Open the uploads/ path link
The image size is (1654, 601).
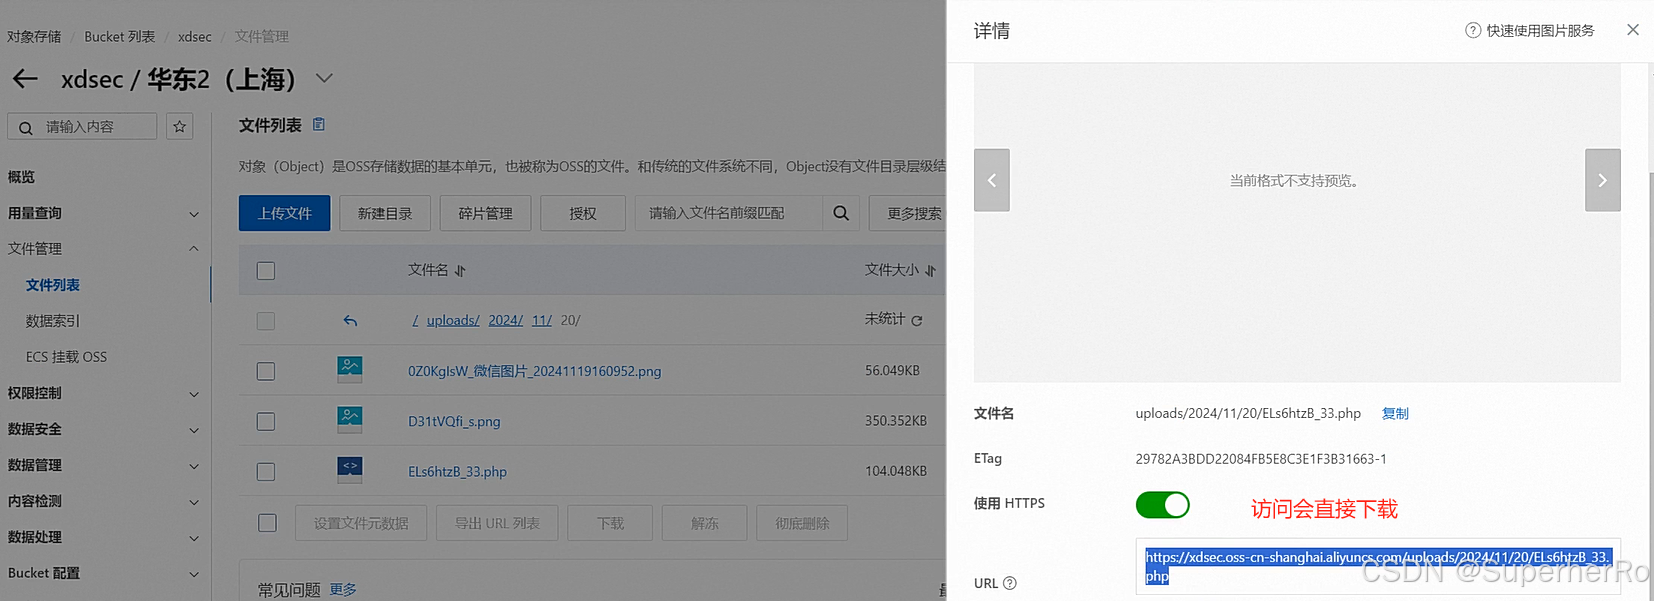click(x=453, y=320)
